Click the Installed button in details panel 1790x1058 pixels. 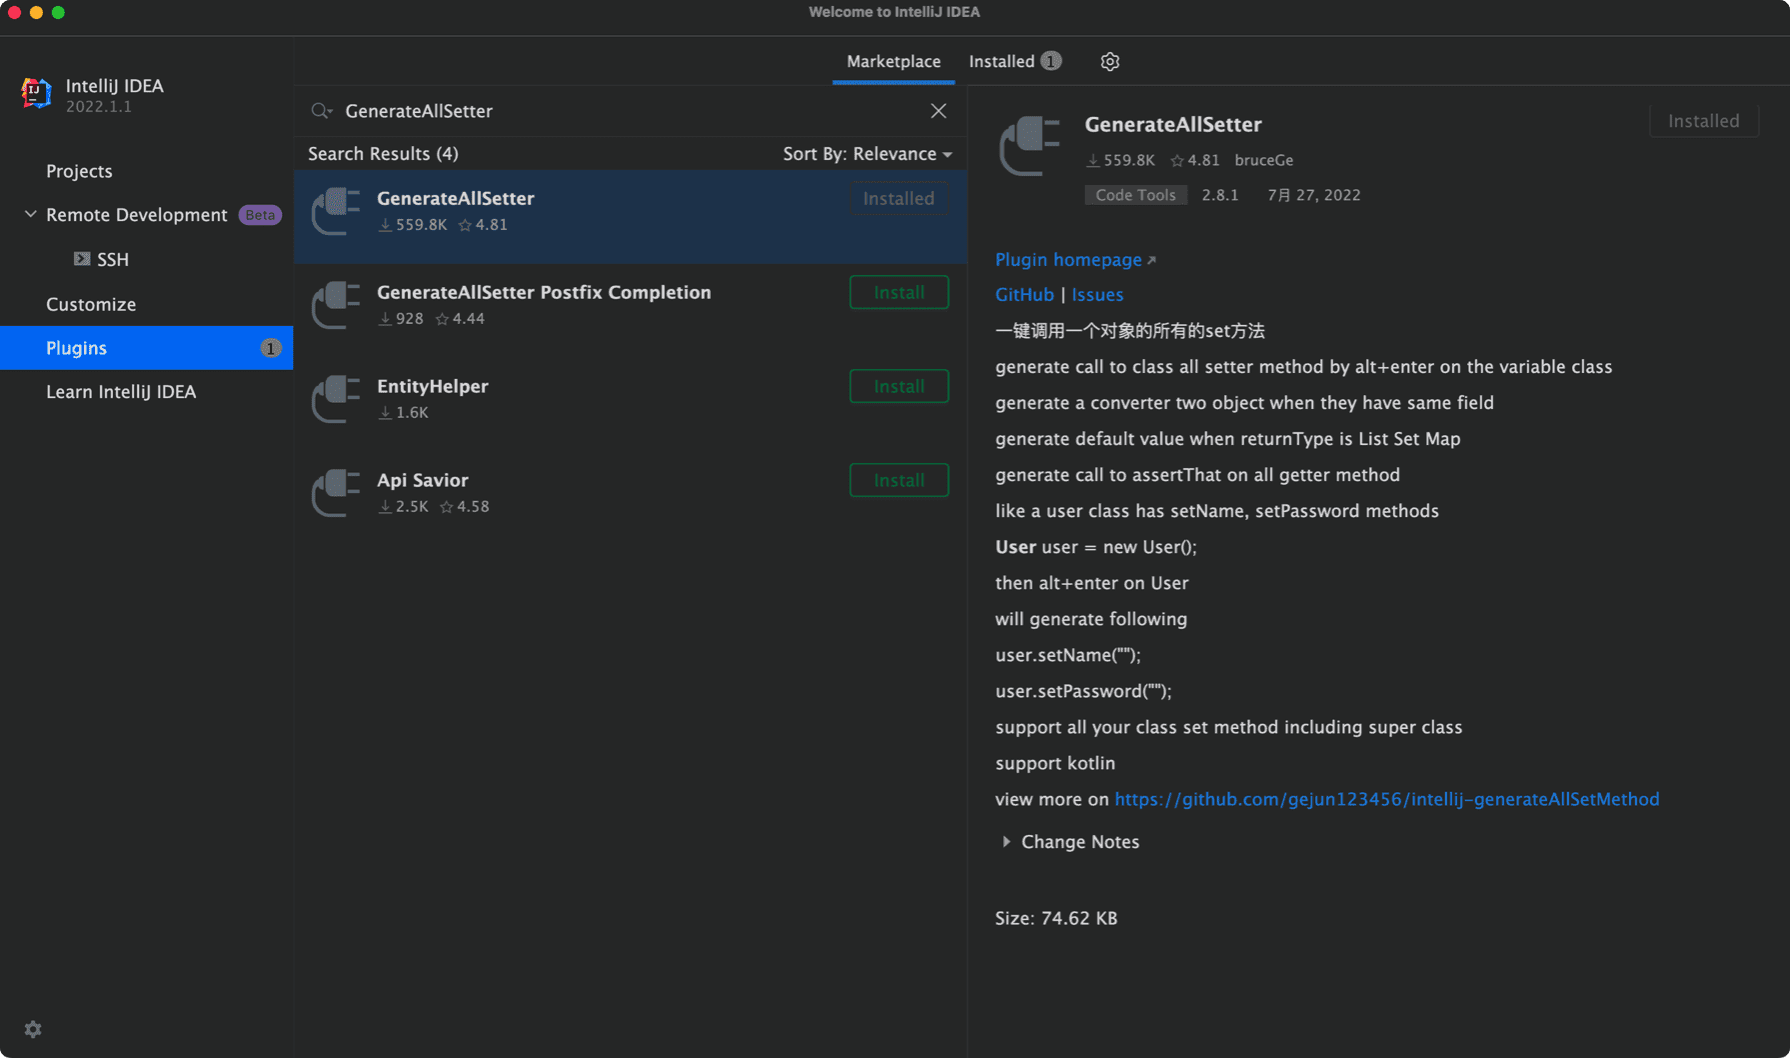(1704, 121)
